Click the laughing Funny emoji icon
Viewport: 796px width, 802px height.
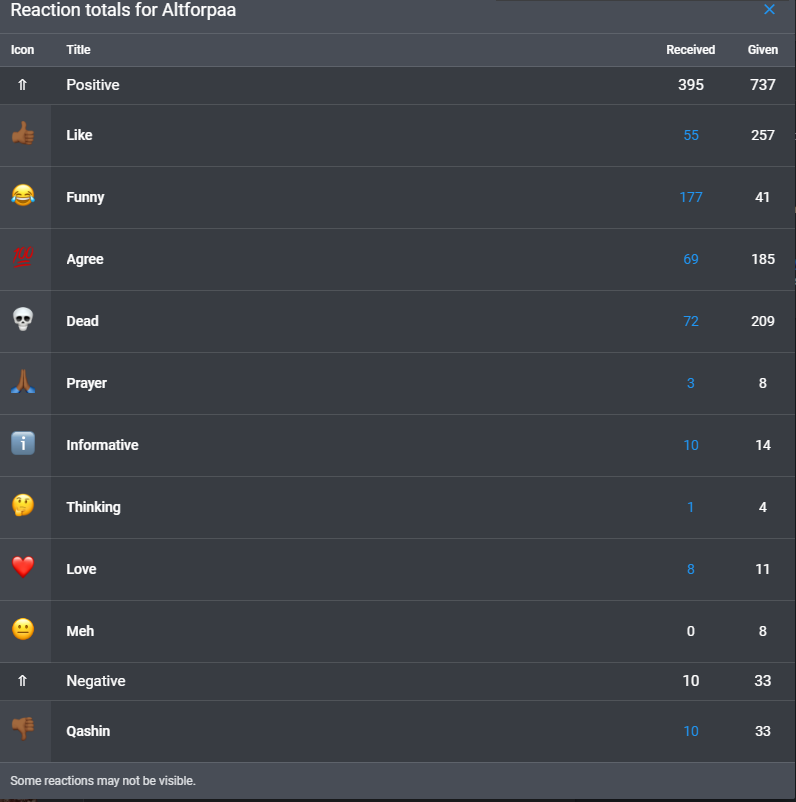23,196
